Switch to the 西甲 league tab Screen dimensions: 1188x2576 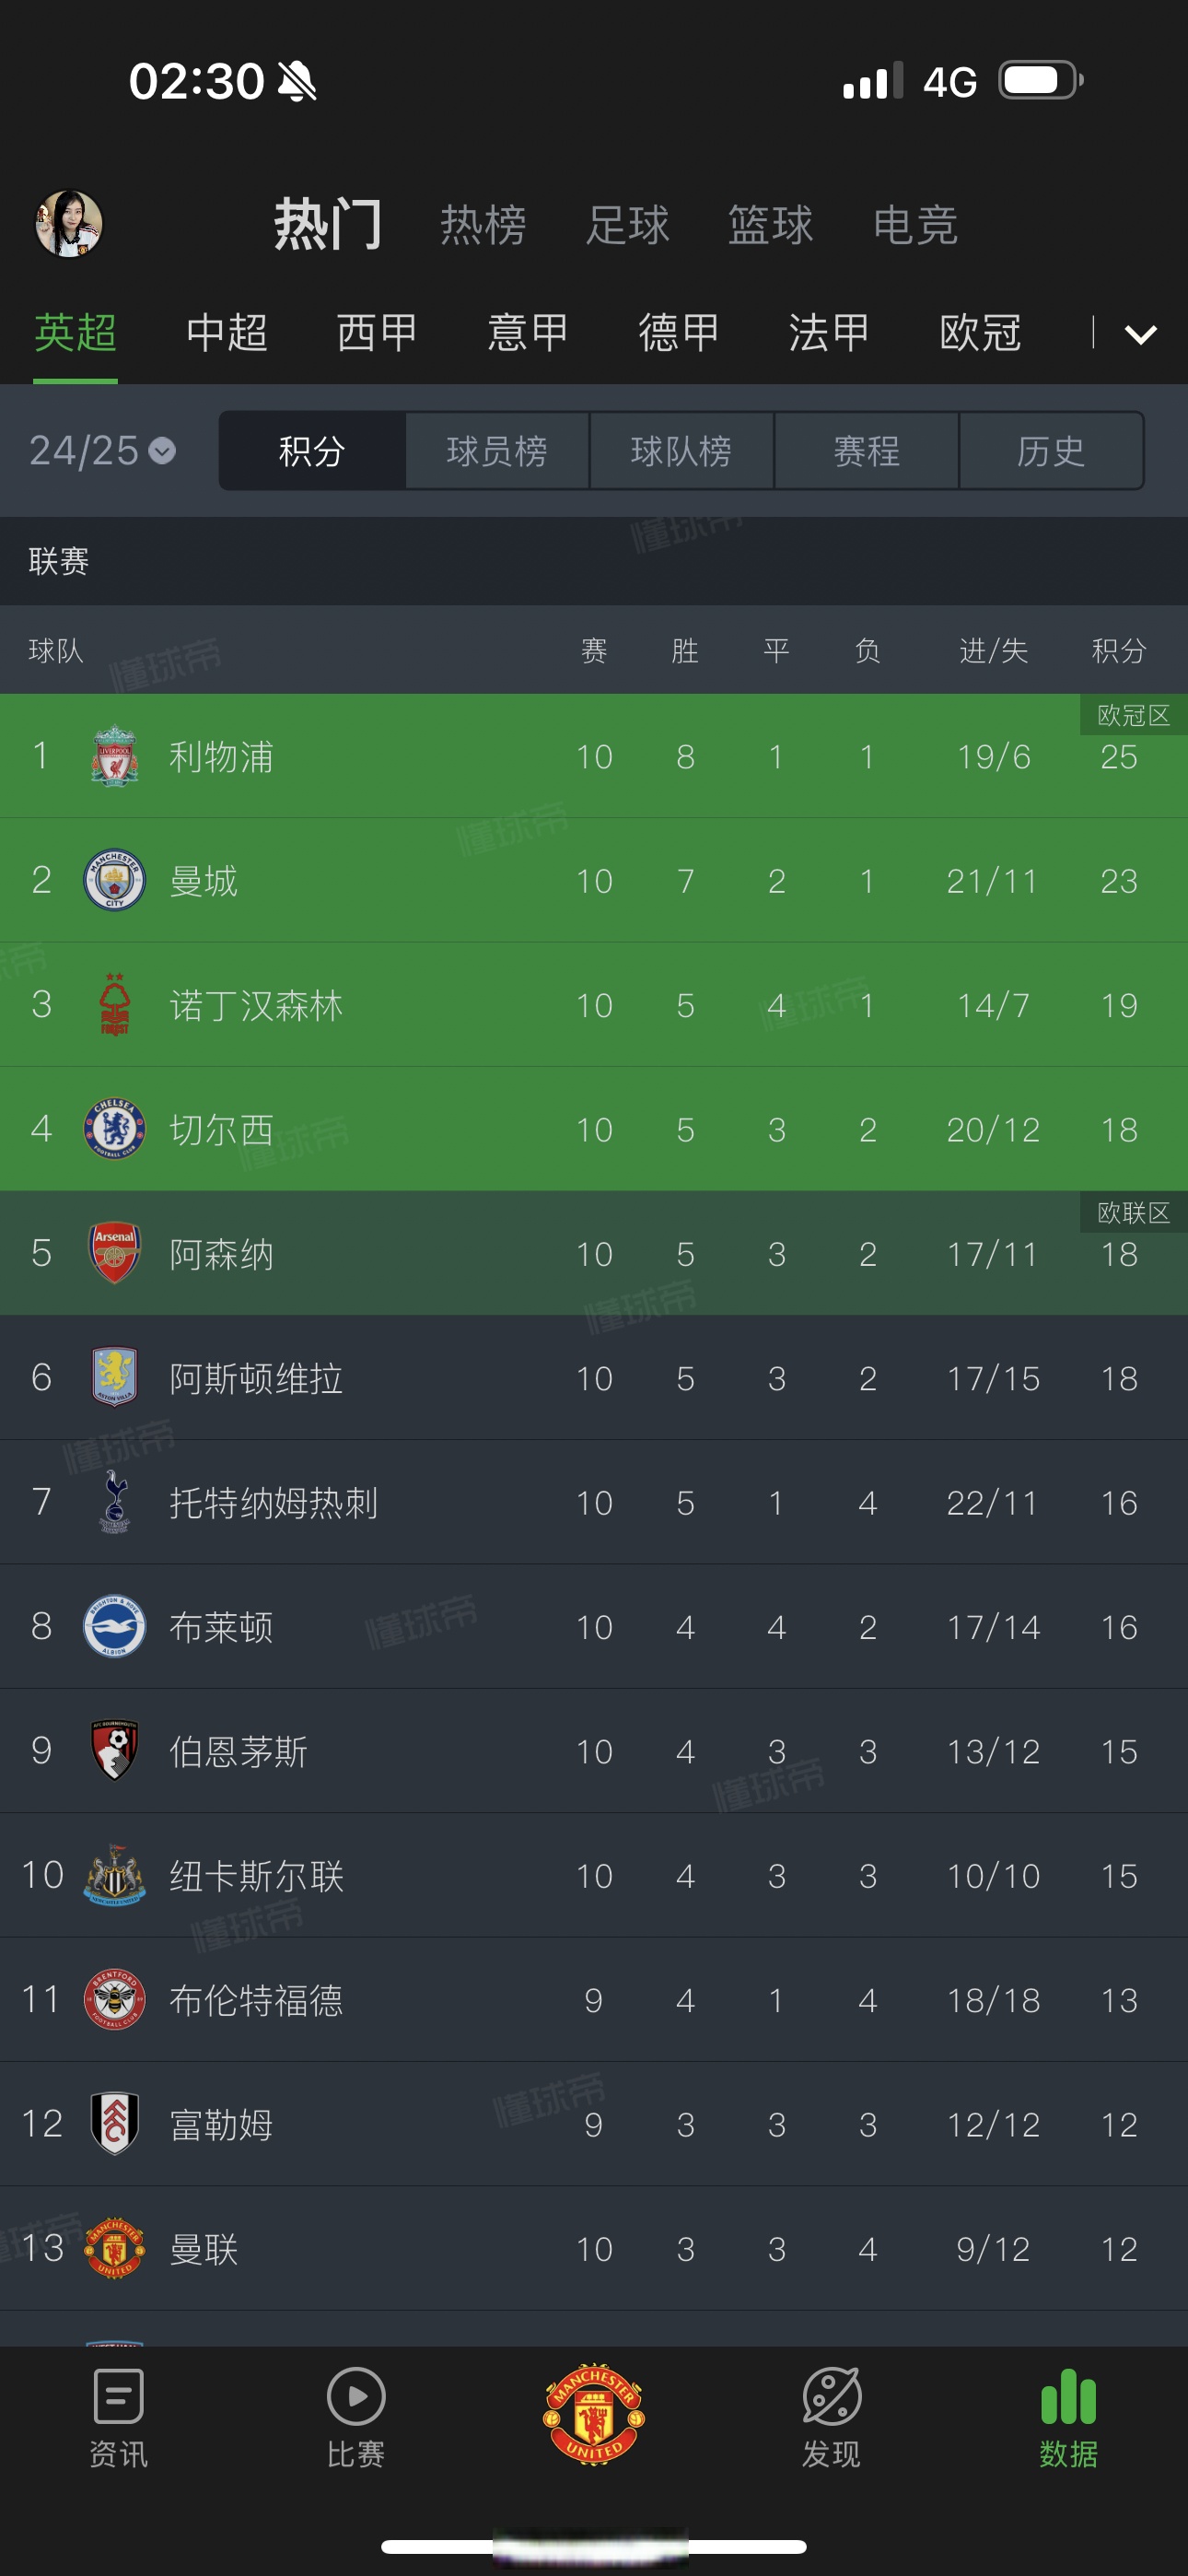coord(377,332)
